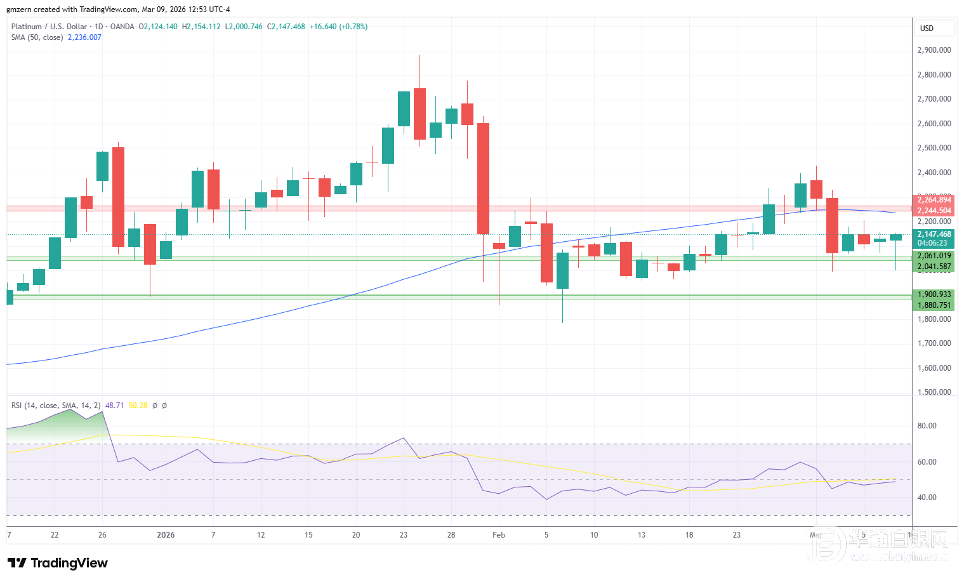This screenshot has width=964, height=582.
Task: Click the green 1,880.751 support price label
Action: coord(933,304)
